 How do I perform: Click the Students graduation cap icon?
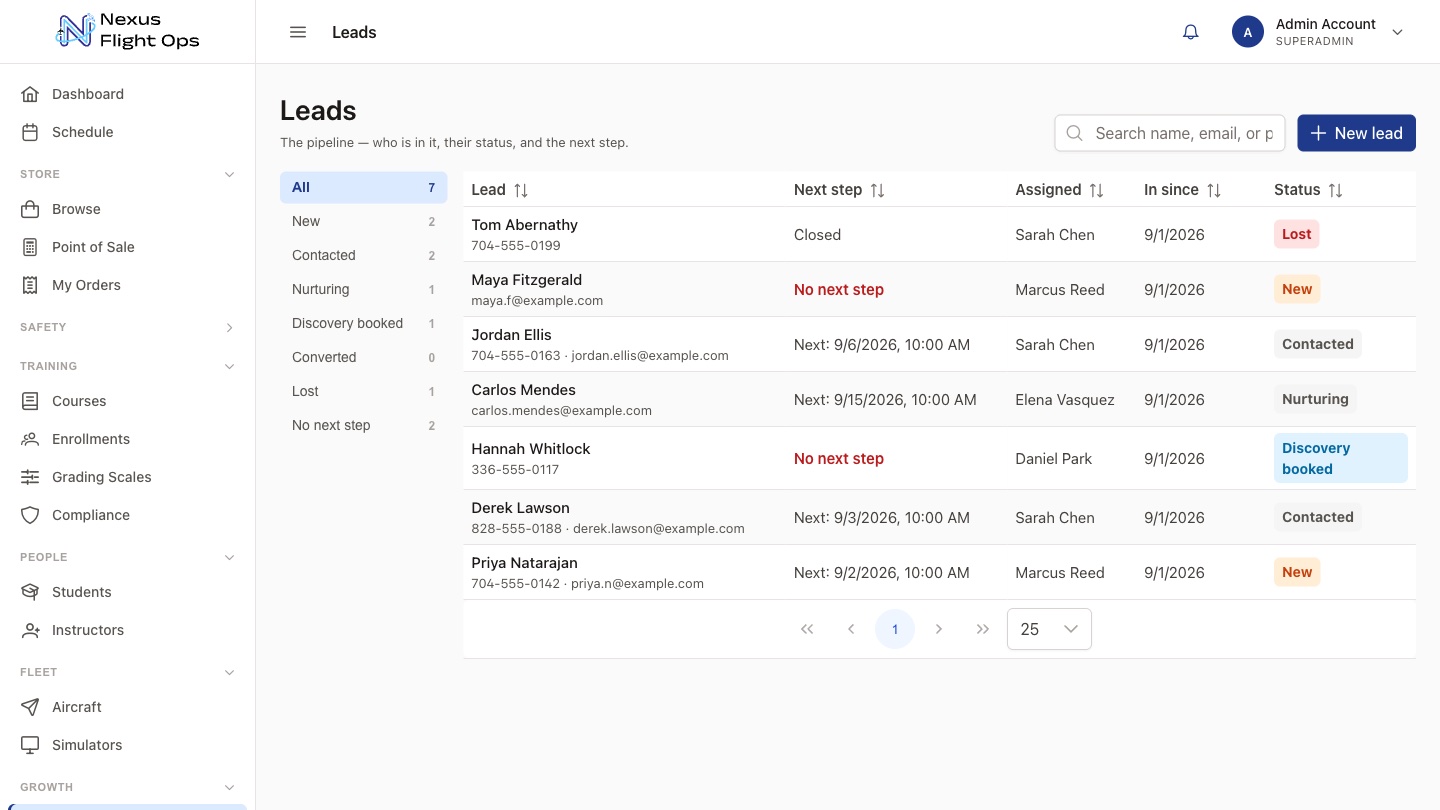(30, 592)
